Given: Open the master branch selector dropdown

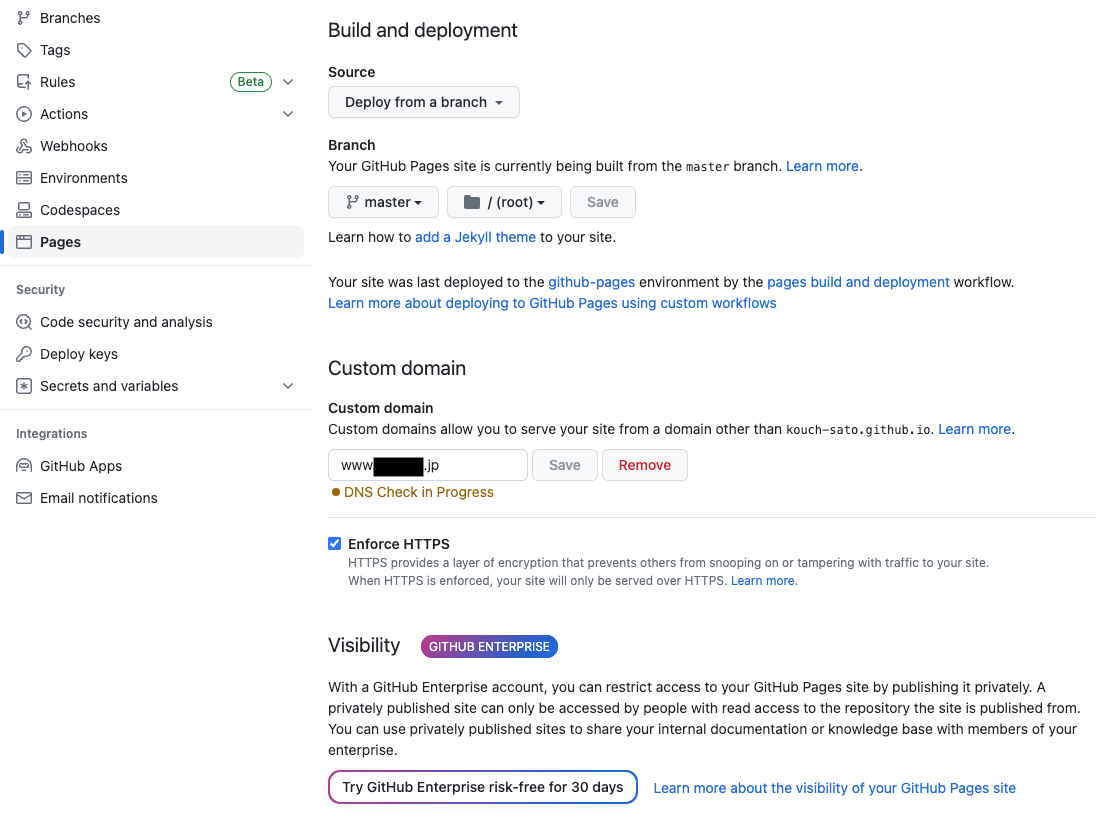Looking at the screenshot, I should (x=383, y=202).
